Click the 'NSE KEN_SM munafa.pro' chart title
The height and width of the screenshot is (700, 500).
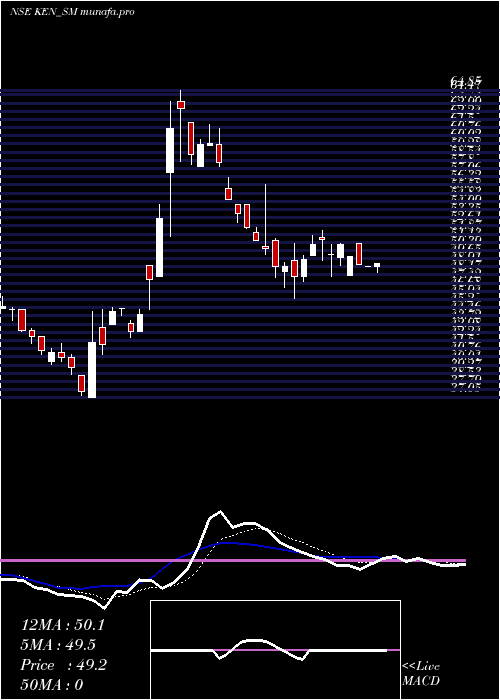click(x=72, y=12)
